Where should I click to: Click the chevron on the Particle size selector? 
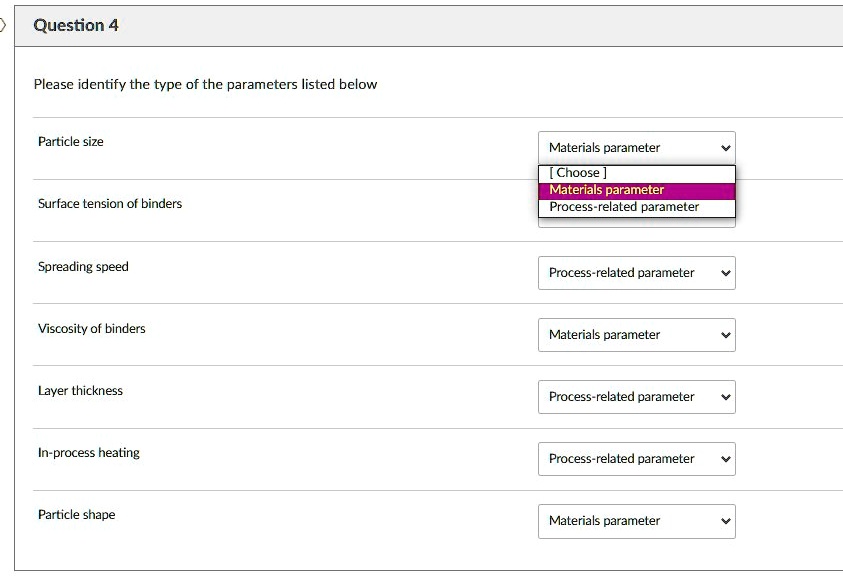click(x=723, y=147)
